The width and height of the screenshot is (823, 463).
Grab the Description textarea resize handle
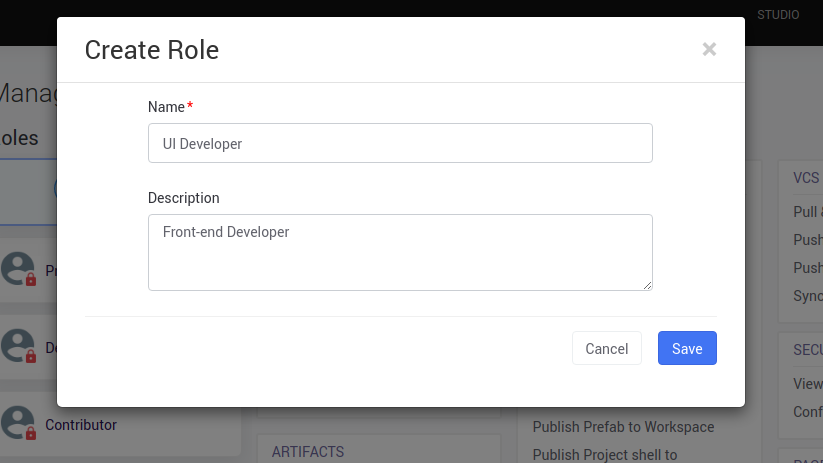(647, 285)
